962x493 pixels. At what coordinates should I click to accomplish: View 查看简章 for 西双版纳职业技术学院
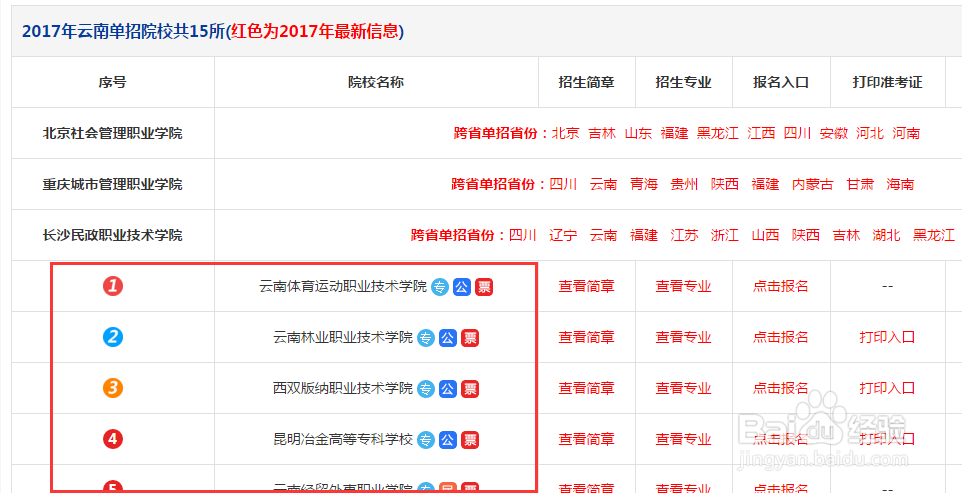point(587,388)
